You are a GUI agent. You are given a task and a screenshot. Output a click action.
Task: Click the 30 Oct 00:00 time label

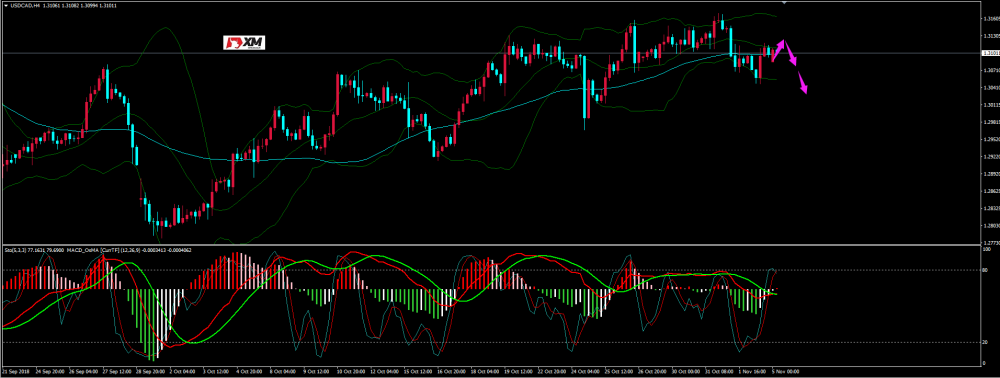click(686, 372)
